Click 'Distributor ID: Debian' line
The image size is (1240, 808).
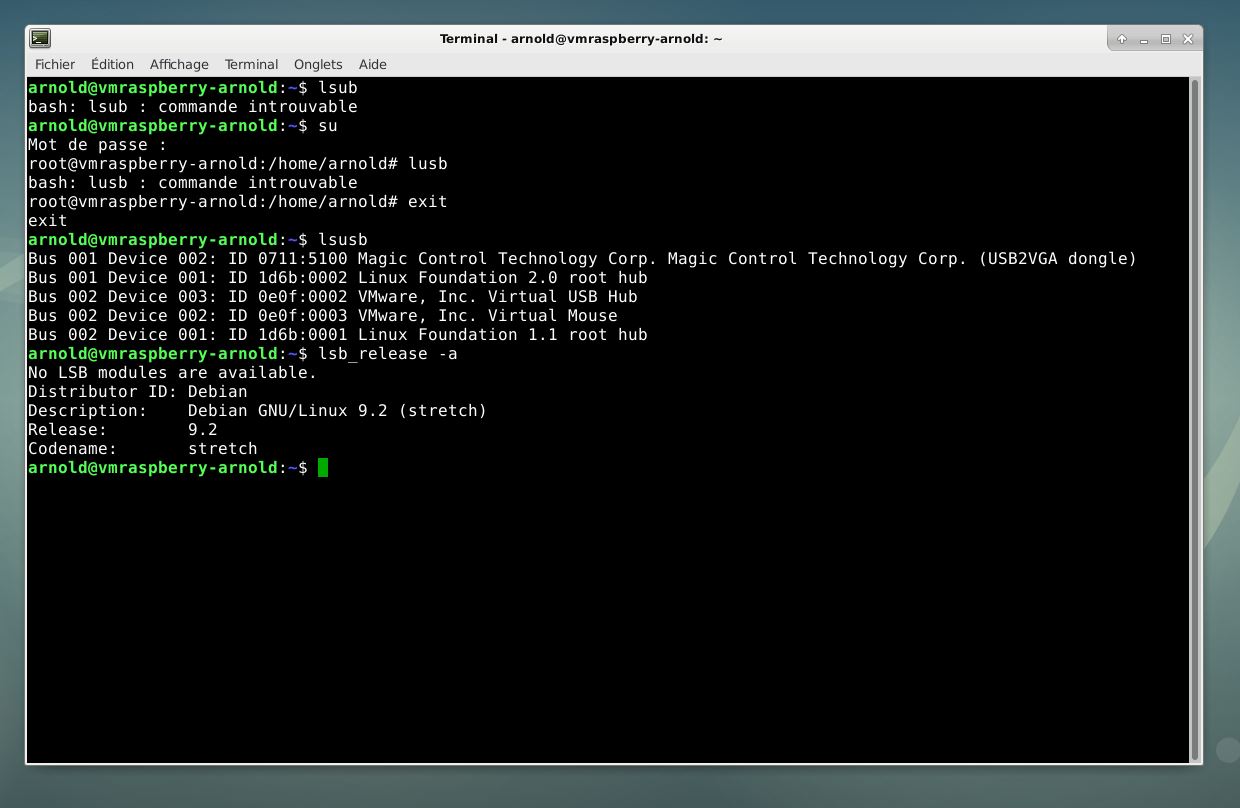[138, 392]
